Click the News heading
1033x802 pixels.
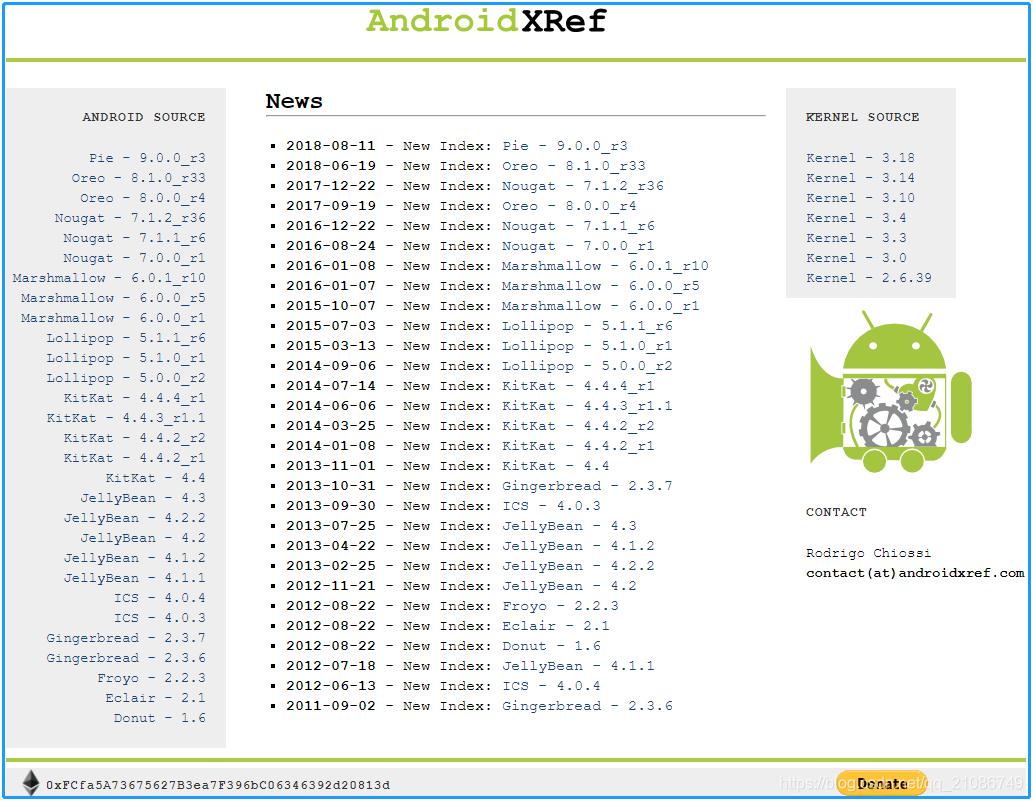click(294, 101)
